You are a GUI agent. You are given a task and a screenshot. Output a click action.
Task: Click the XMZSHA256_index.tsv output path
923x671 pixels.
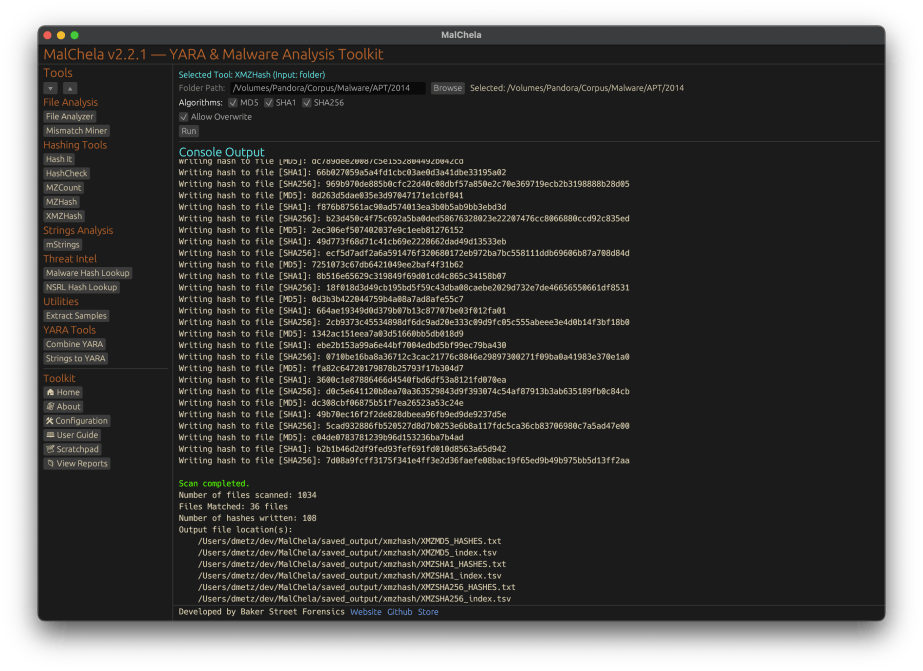tap(354, 599)
